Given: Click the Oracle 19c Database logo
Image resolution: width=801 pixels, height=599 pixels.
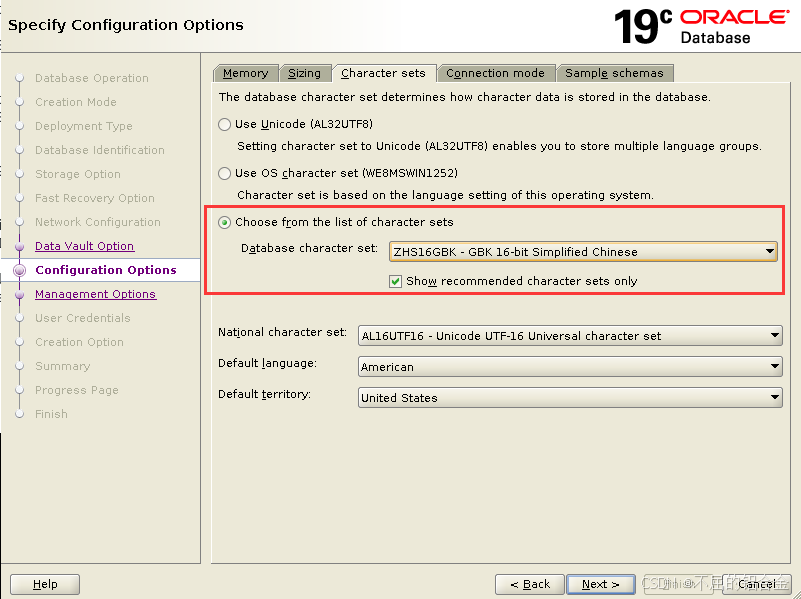Looking at the screenshot, I should click(x=701, y=26).
